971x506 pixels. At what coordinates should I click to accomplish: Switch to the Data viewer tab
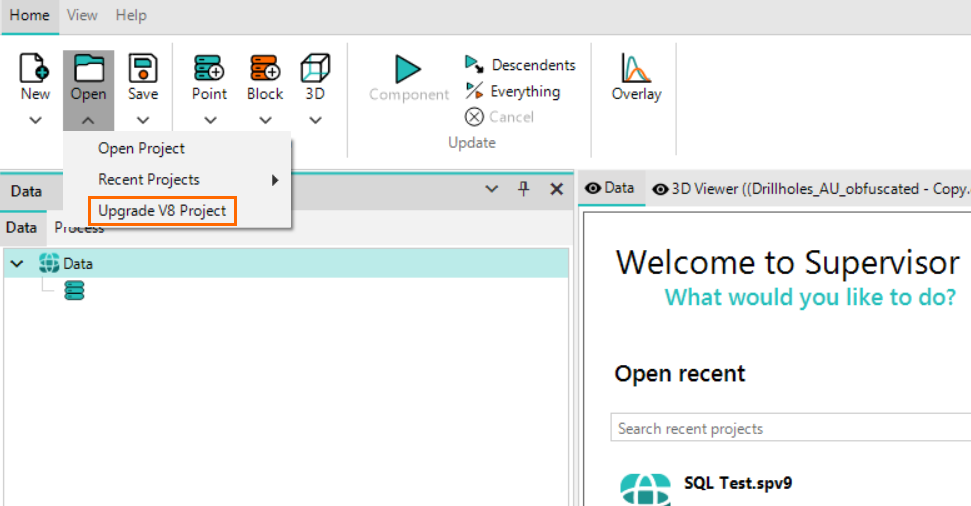click(x=611, y=188)
